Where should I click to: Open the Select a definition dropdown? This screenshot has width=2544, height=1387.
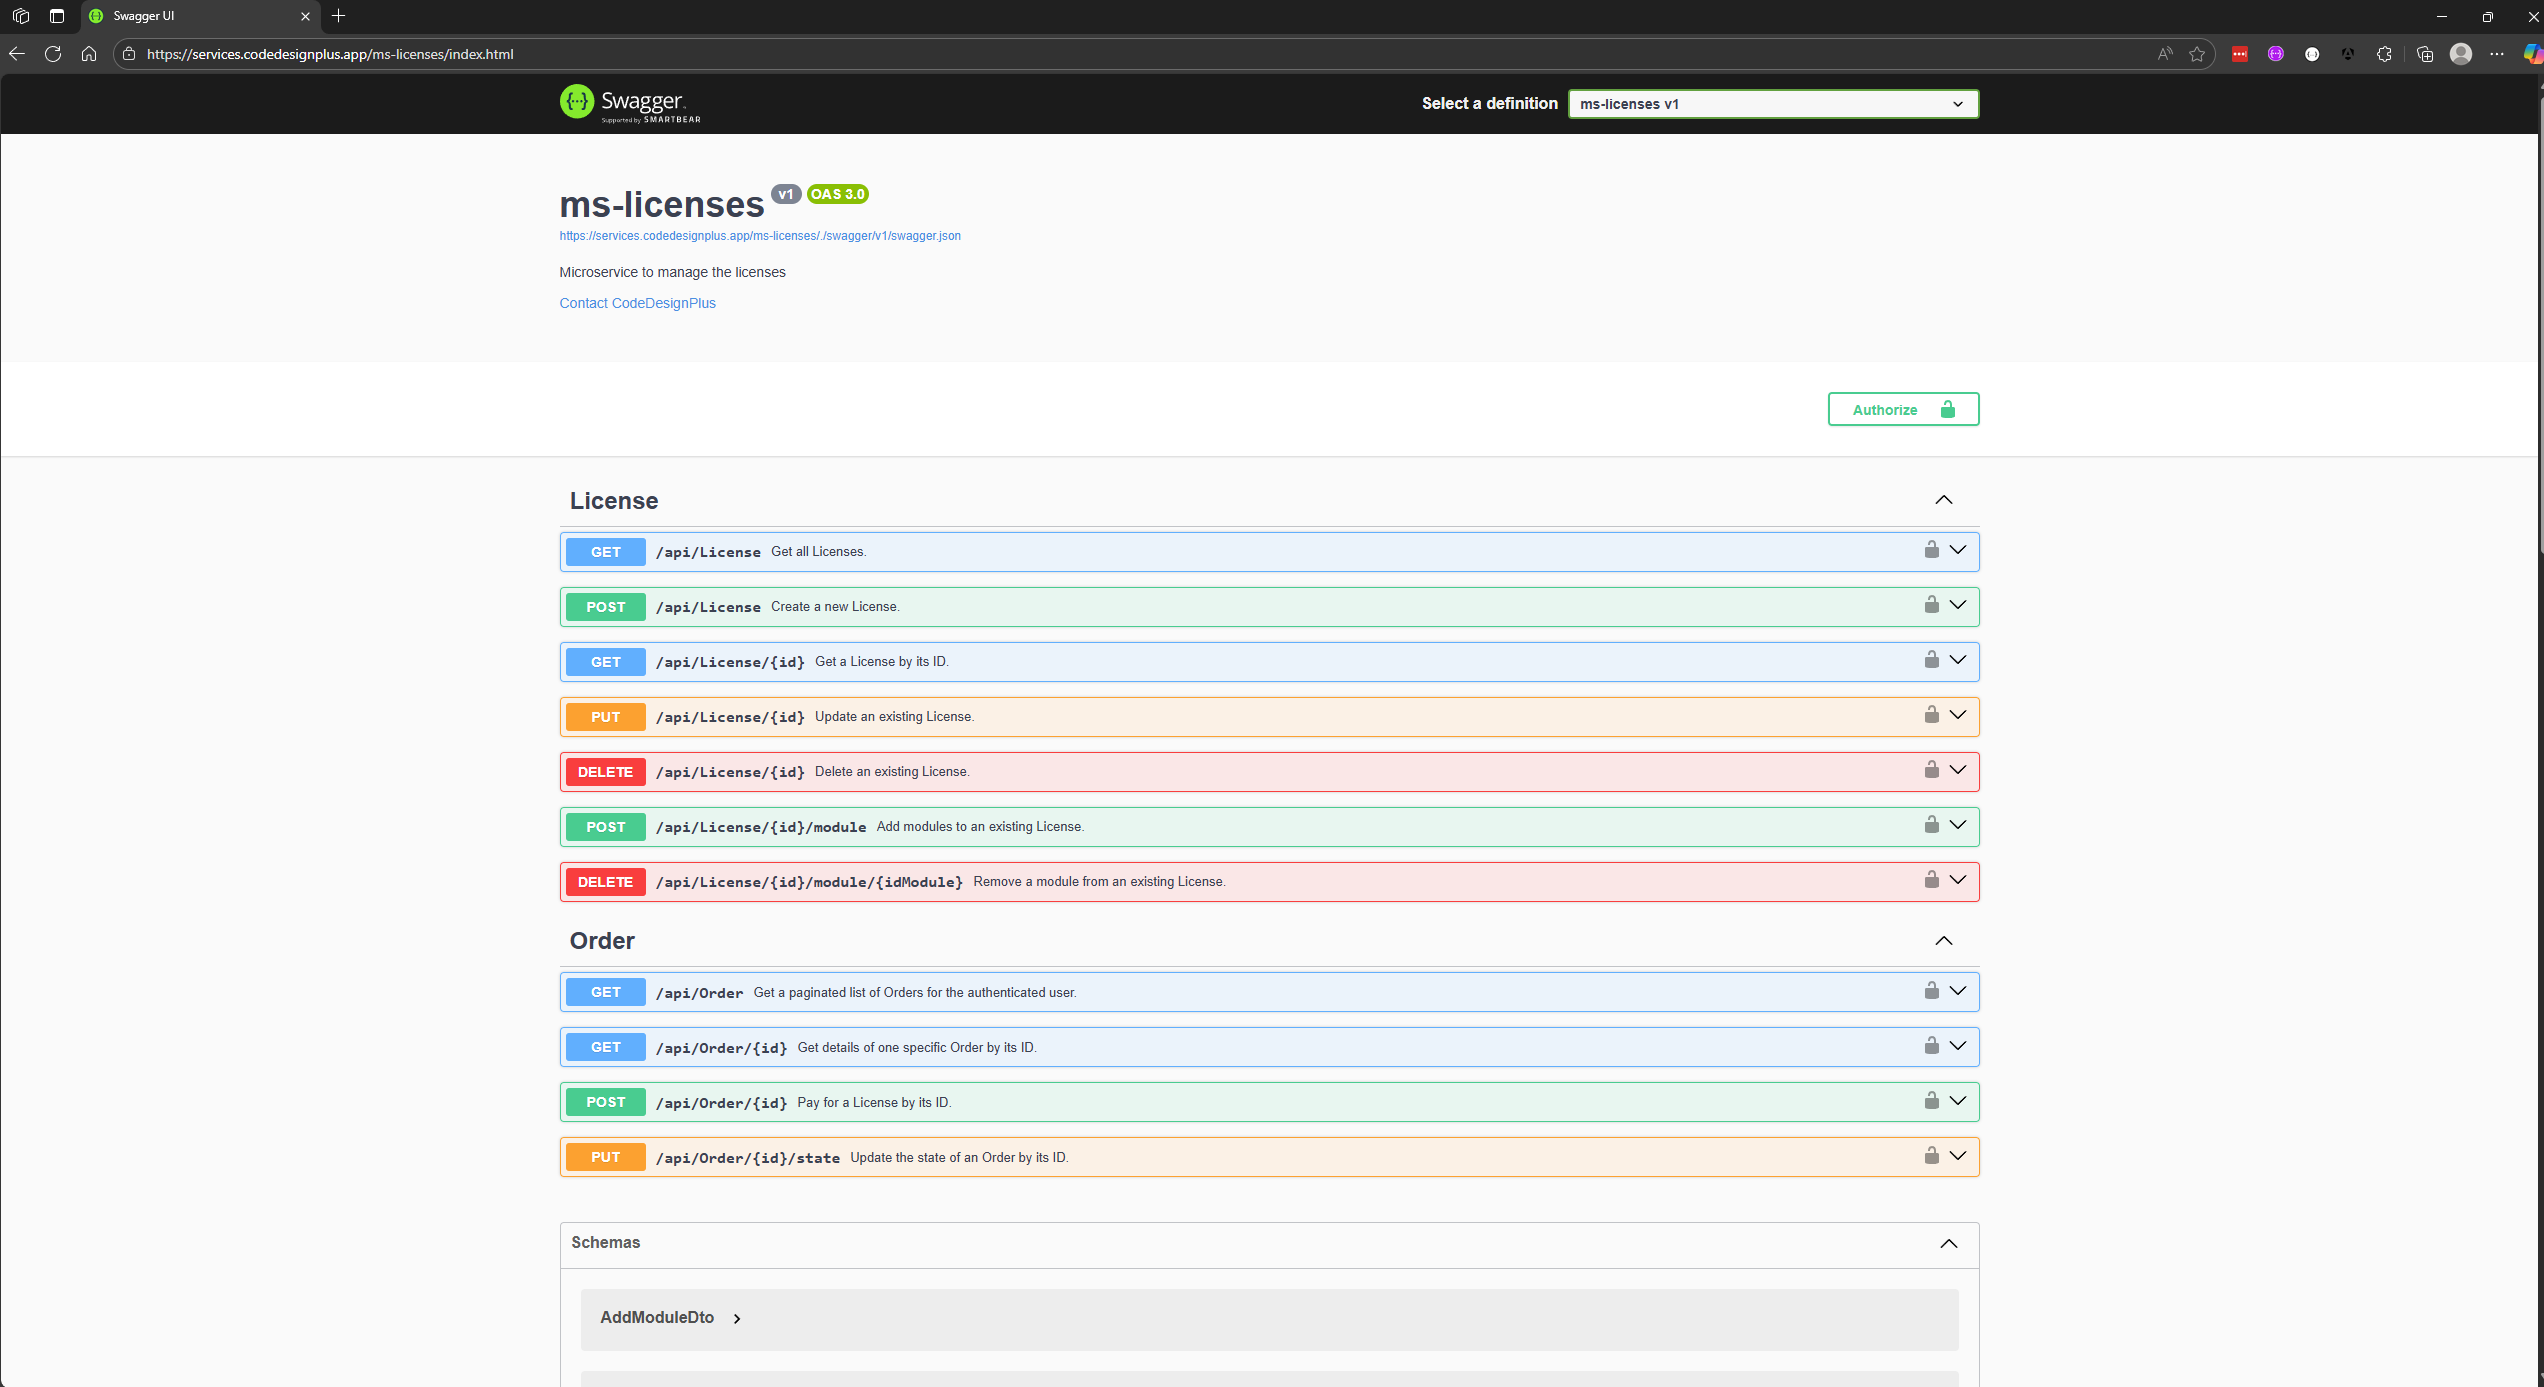coord(1773,104)
